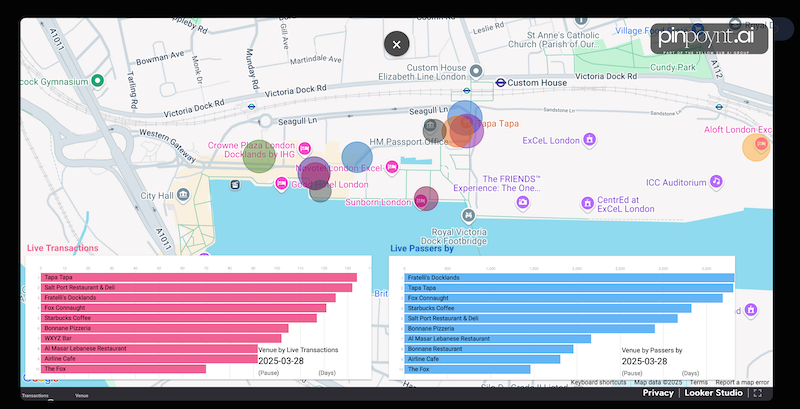
Task: Select the purple bubble over Novotel London
Action: click(x=314, y=172)
